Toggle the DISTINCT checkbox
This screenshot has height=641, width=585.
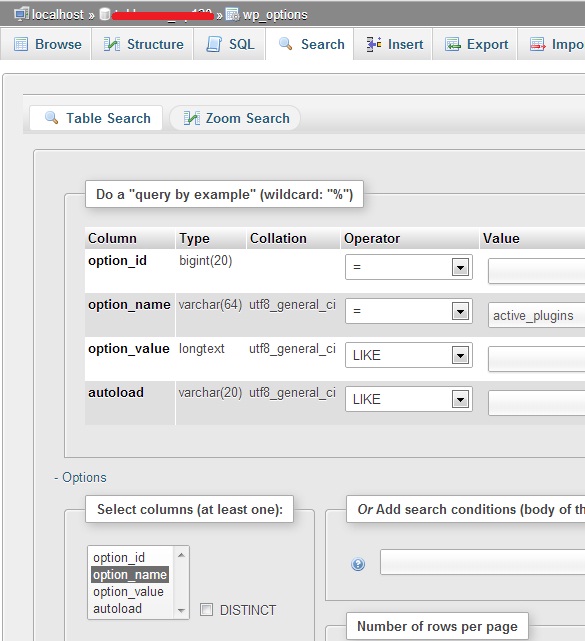206,610
